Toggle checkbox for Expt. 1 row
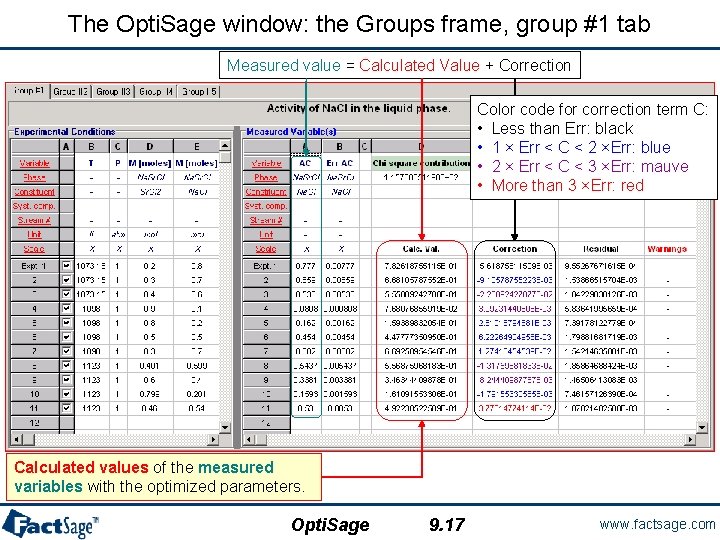Screen dimensions: 720x540 [x=66, y=266]
